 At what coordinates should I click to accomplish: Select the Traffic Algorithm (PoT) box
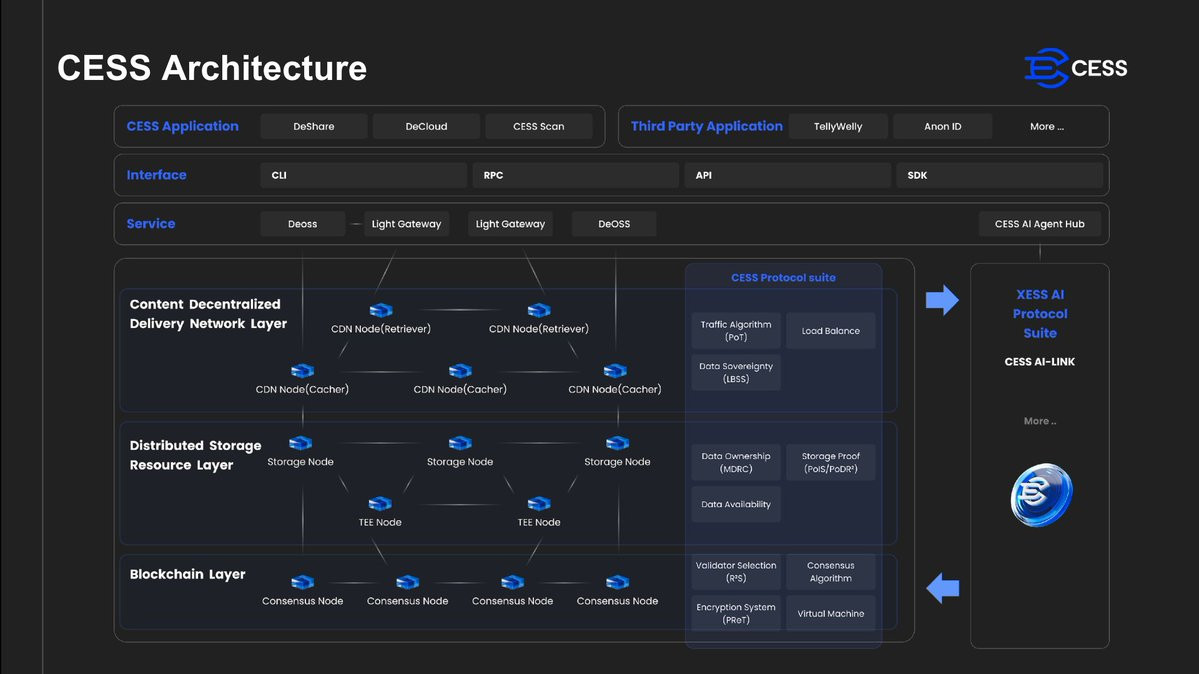736,330
